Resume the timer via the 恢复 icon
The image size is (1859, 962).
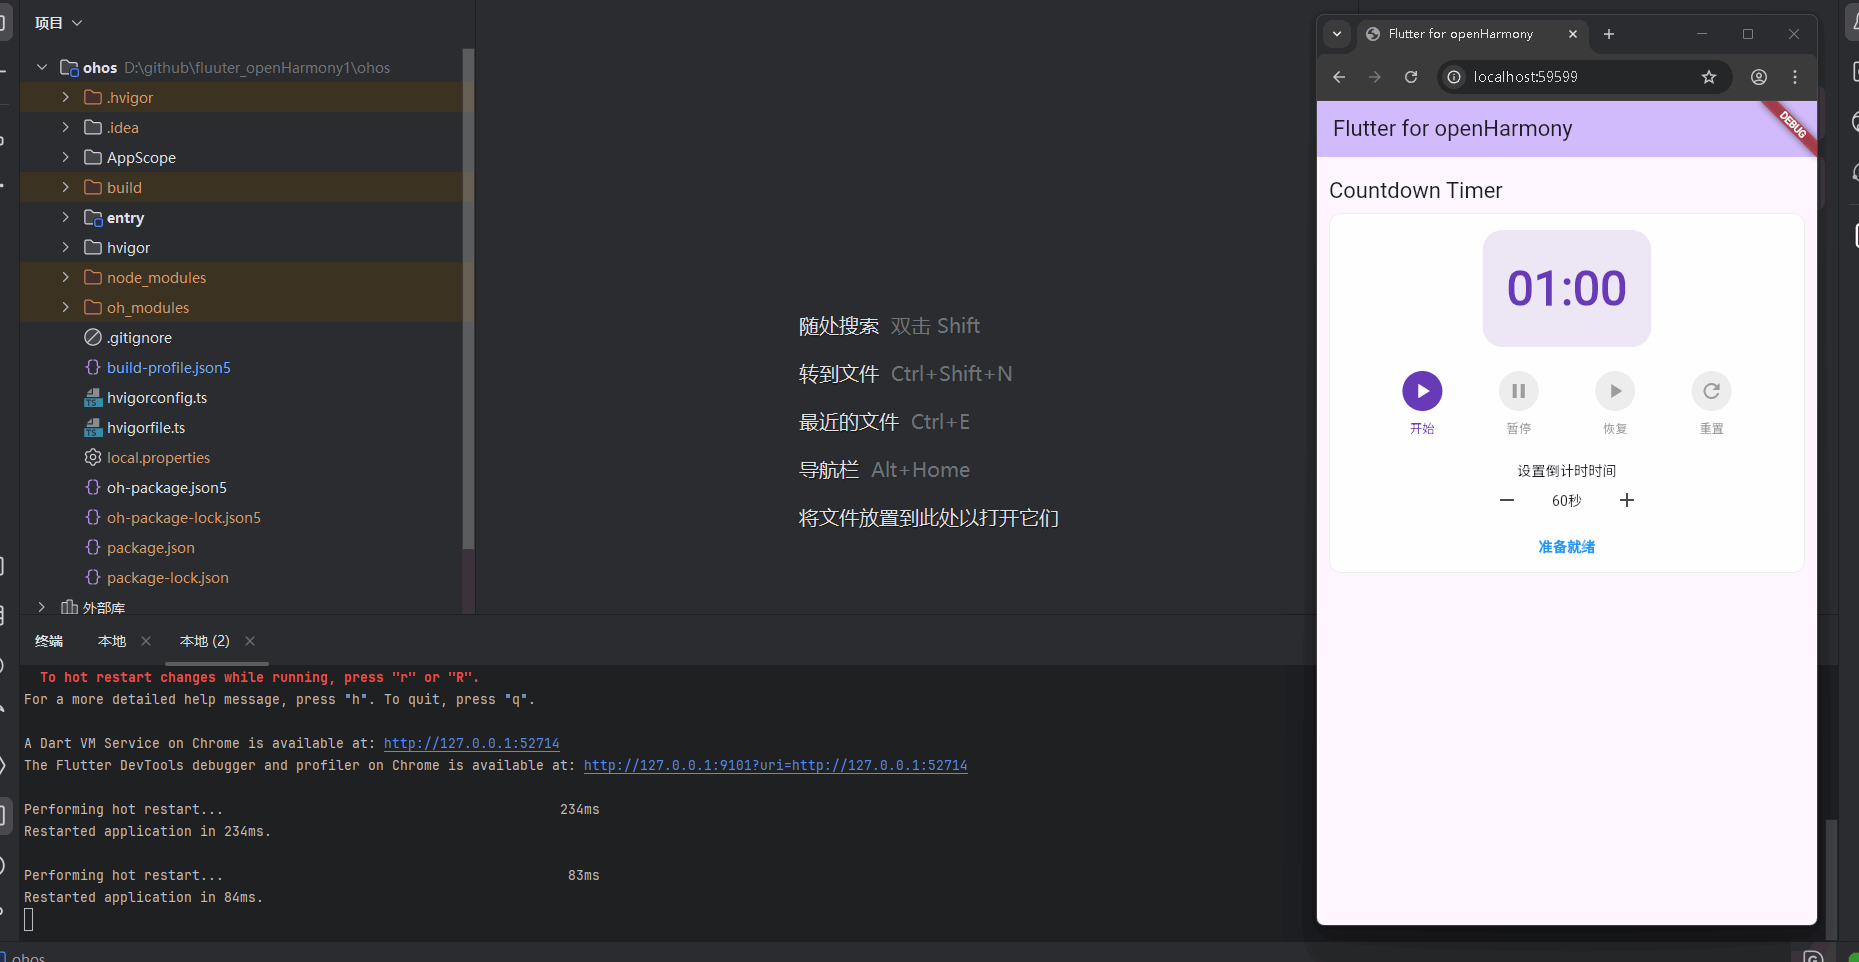click(x=1614, y=391)
